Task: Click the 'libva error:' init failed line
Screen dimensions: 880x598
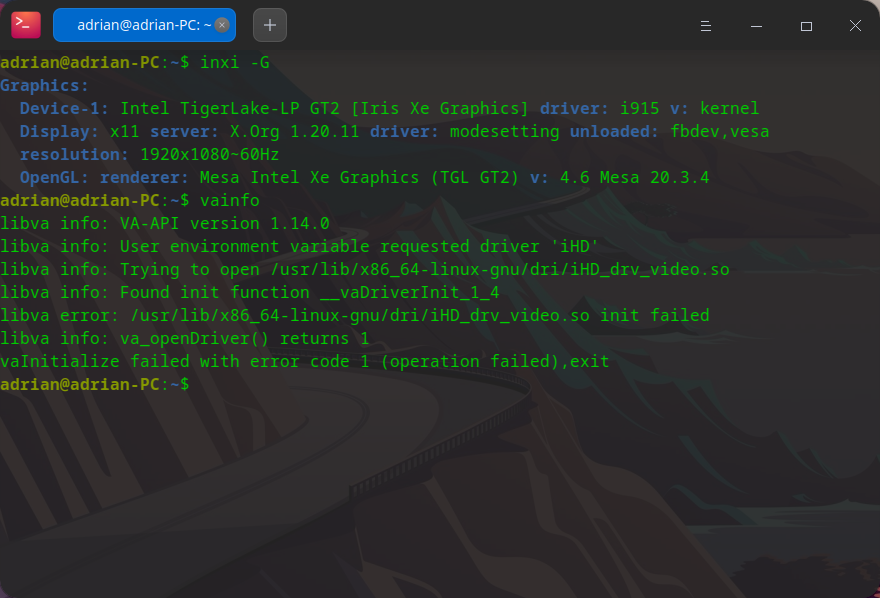Action: pyautogui.click(x=355, y=315)
